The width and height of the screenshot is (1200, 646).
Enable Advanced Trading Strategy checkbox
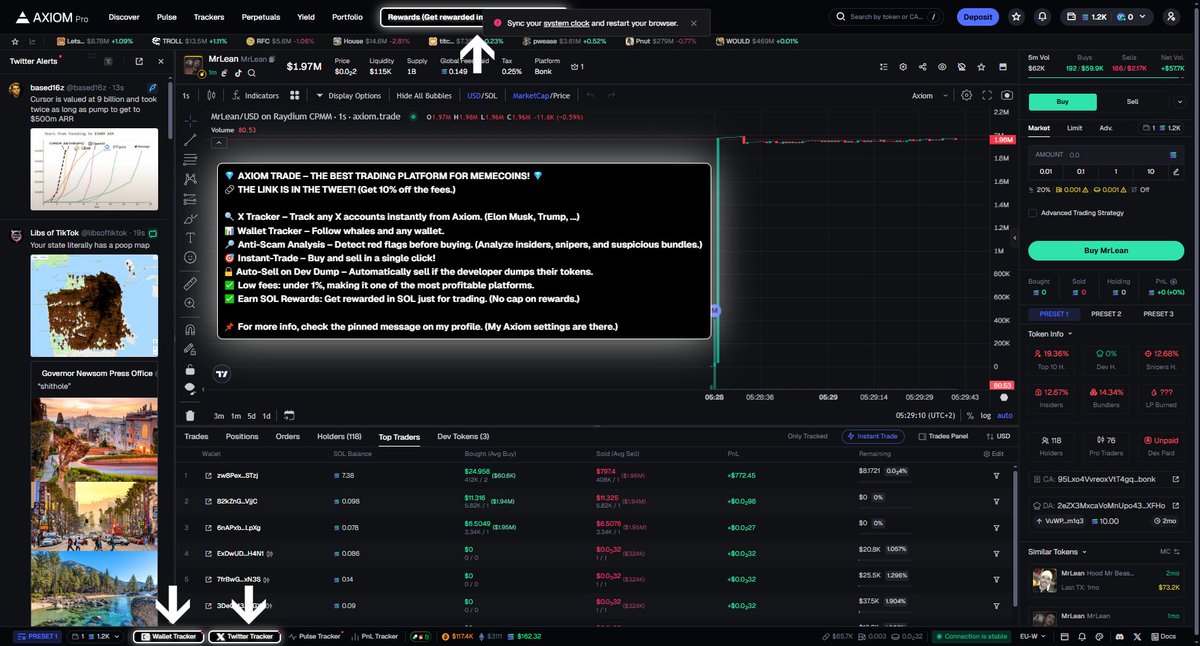pyautogui.click(x=1032, y=213)
